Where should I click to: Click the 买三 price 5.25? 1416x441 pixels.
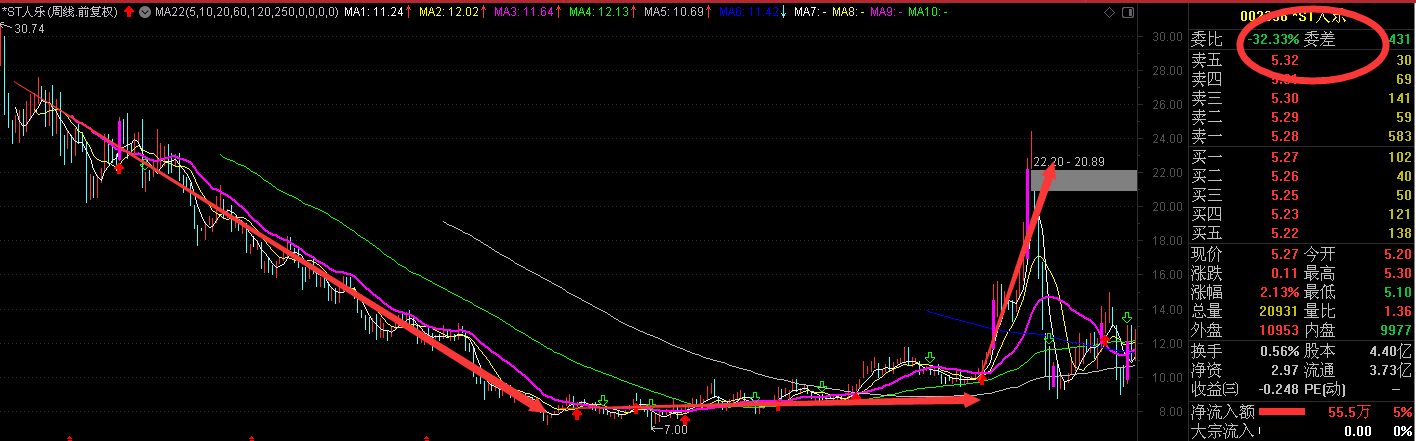pyautogui.click(x=1285, y=195)
